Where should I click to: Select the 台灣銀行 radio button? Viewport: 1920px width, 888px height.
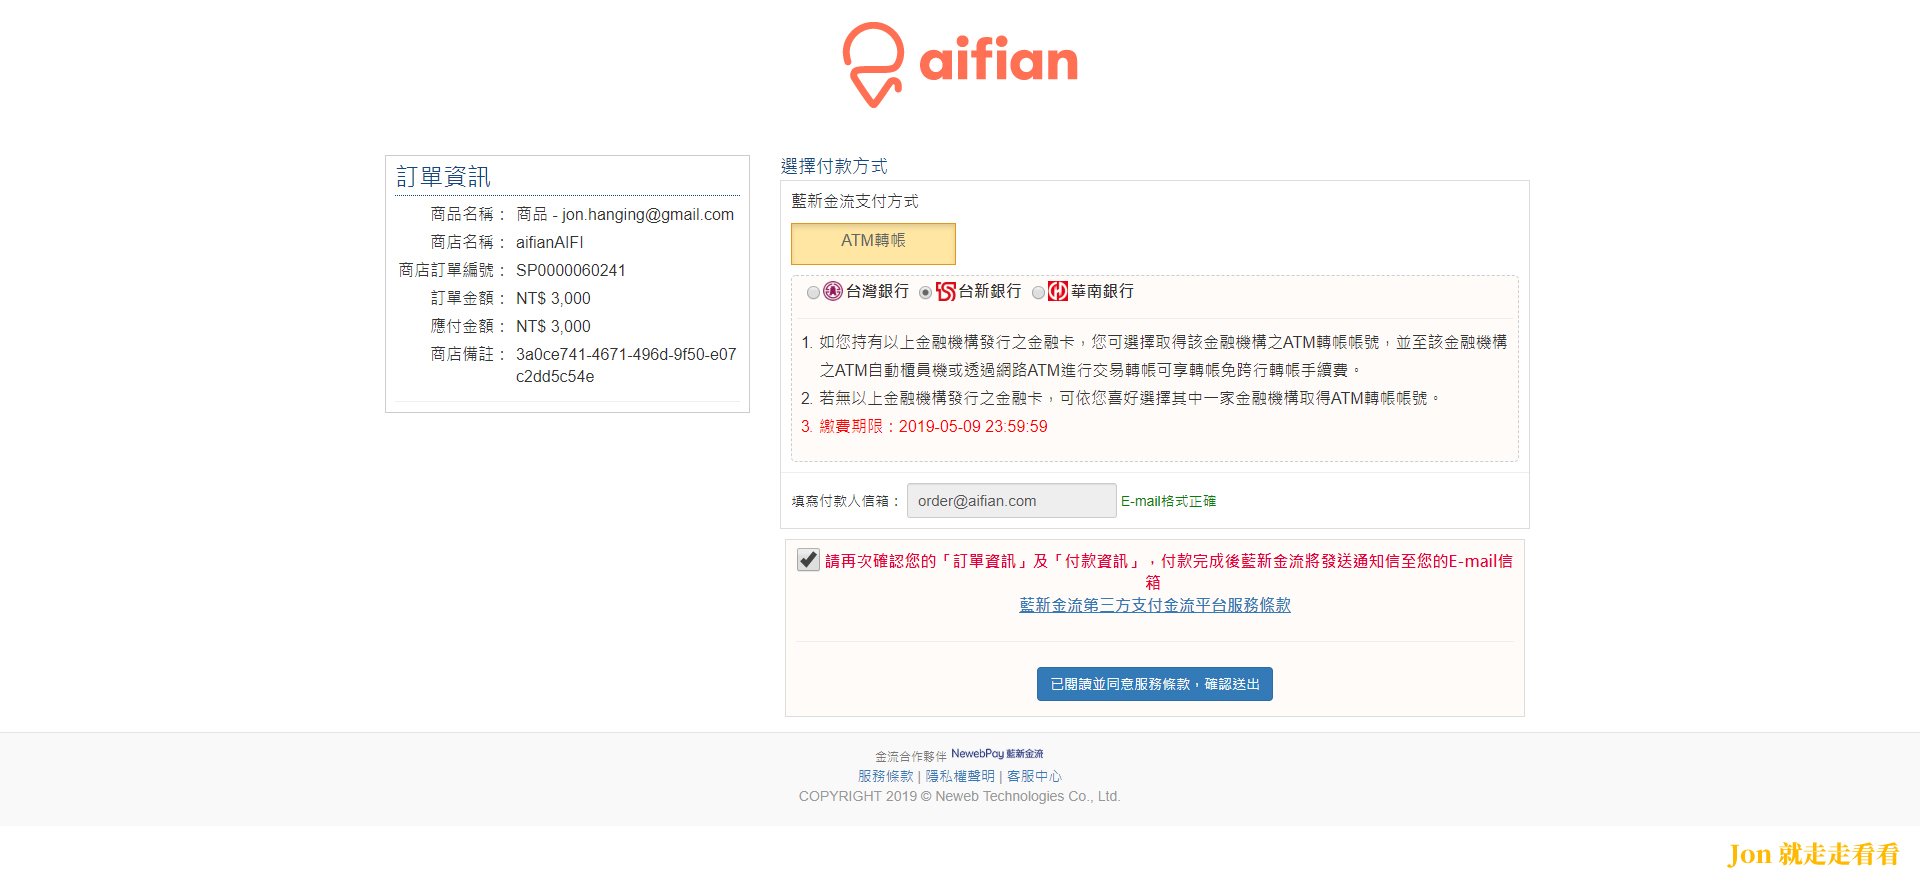click(x=813, y=293)
